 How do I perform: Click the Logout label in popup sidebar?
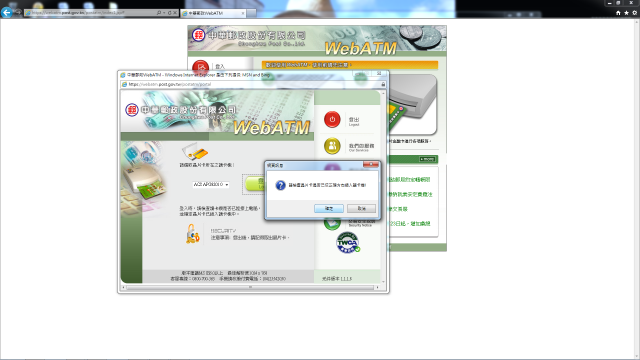[354, 121]
